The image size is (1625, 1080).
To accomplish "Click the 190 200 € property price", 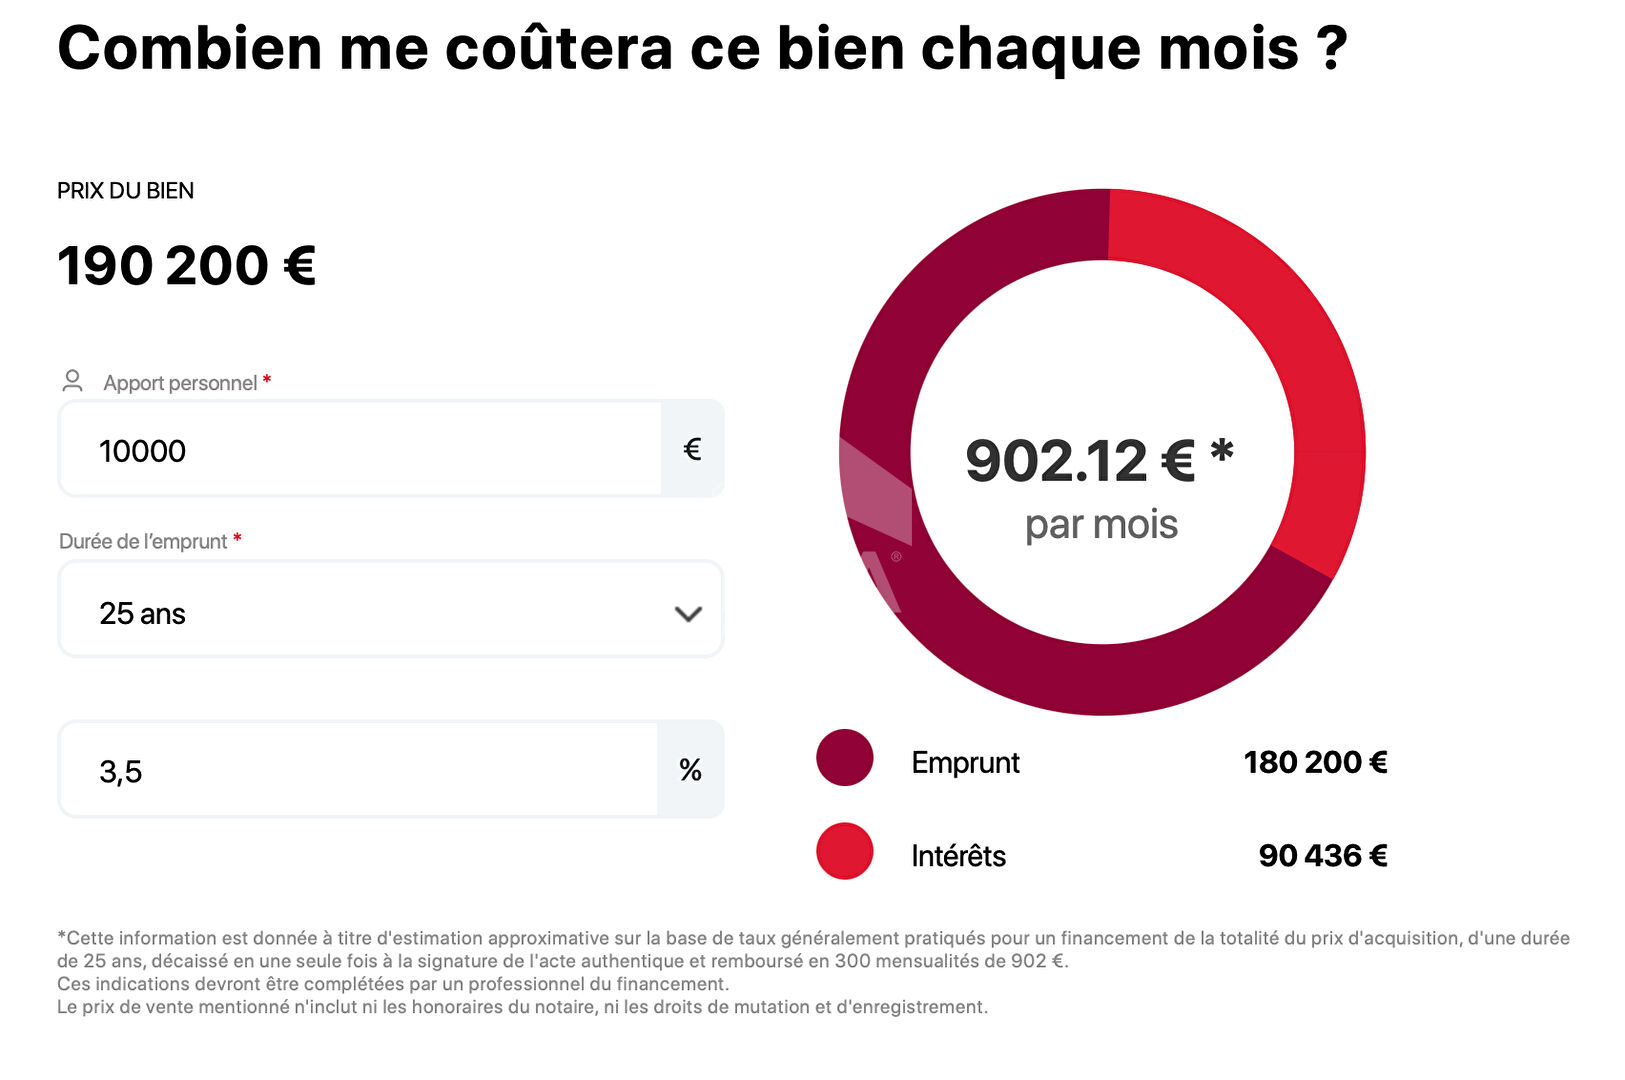I will pos(187,266).
